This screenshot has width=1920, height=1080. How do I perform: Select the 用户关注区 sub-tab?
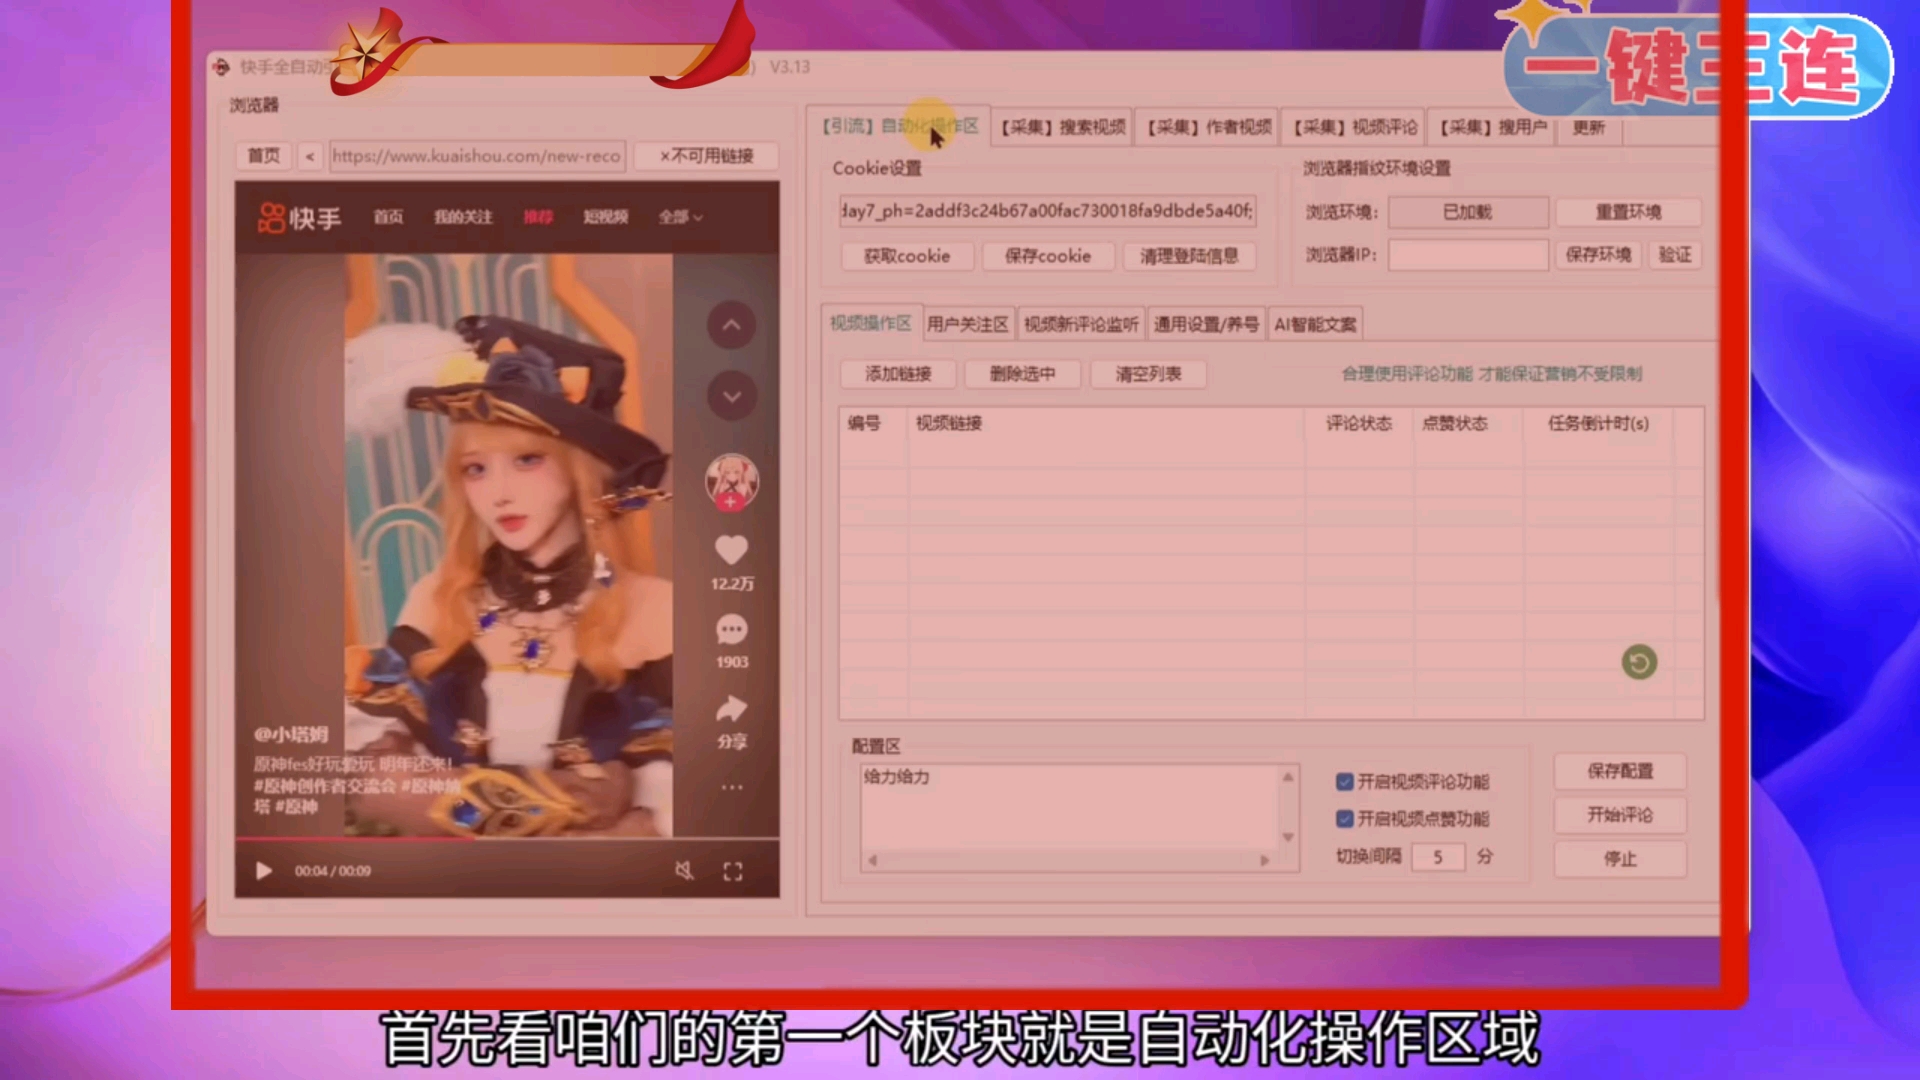pyautogui.click(x=967, y=324)
